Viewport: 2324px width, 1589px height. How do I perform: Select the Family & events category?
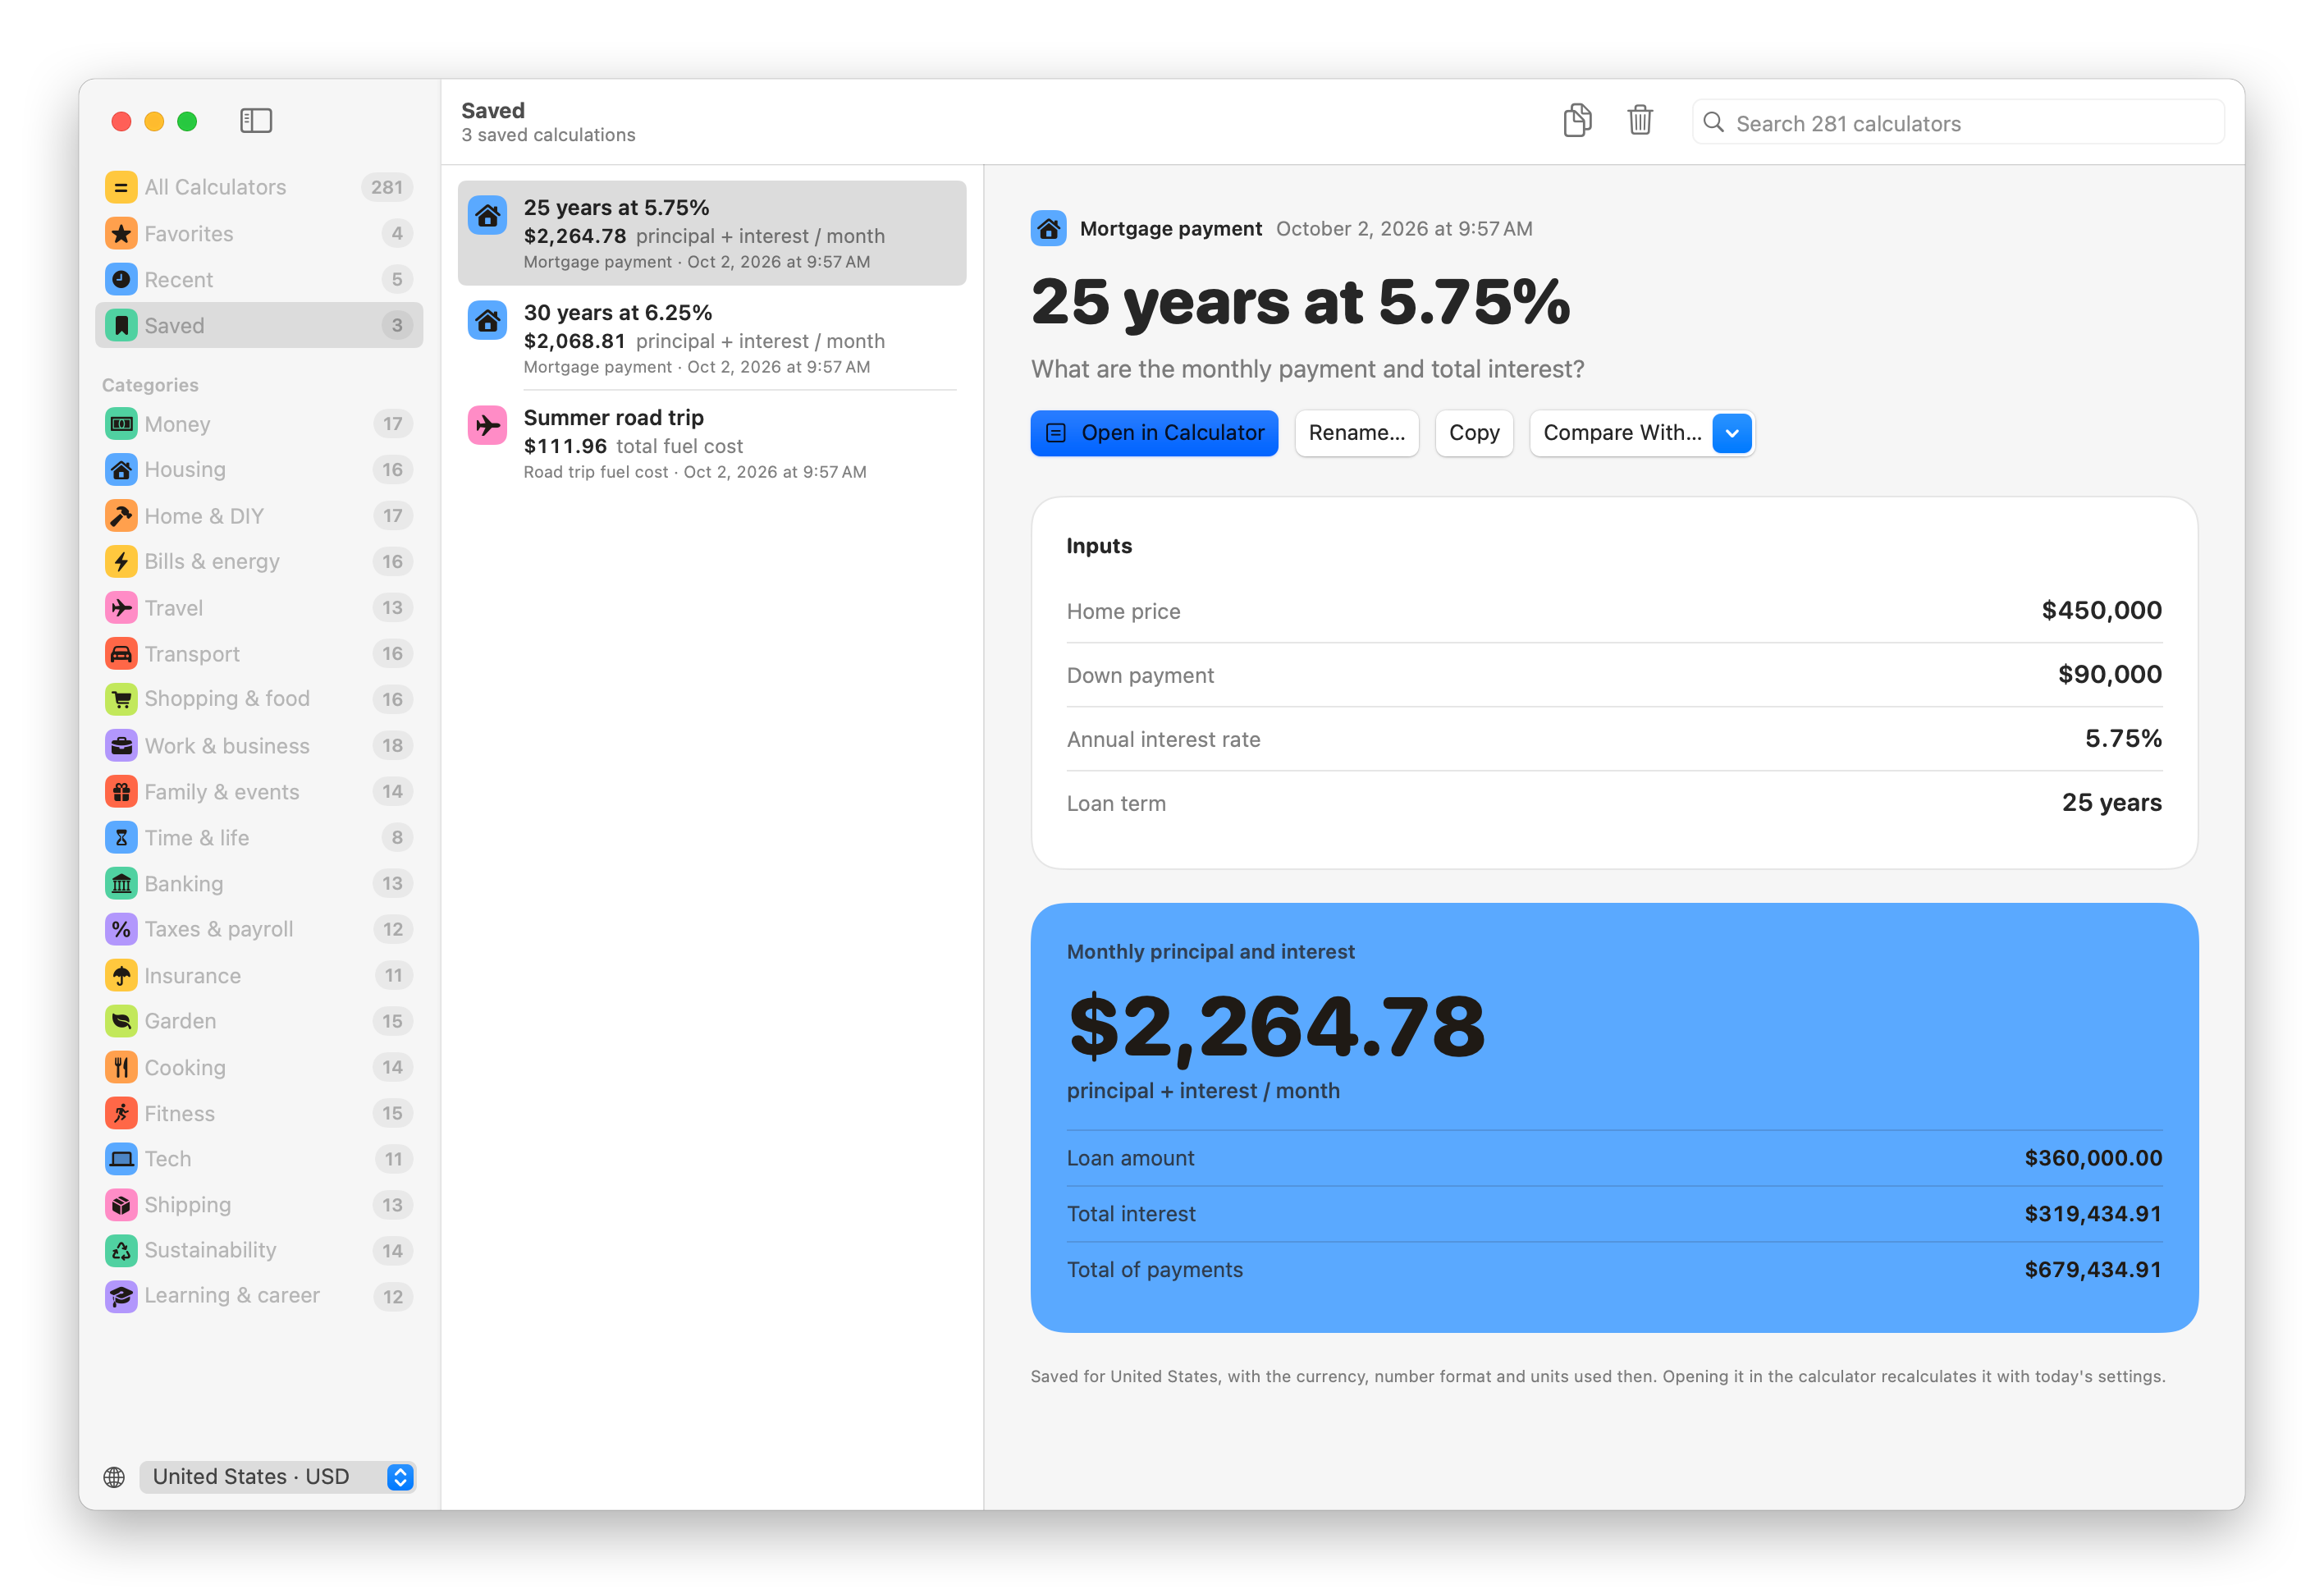point(259,792)
